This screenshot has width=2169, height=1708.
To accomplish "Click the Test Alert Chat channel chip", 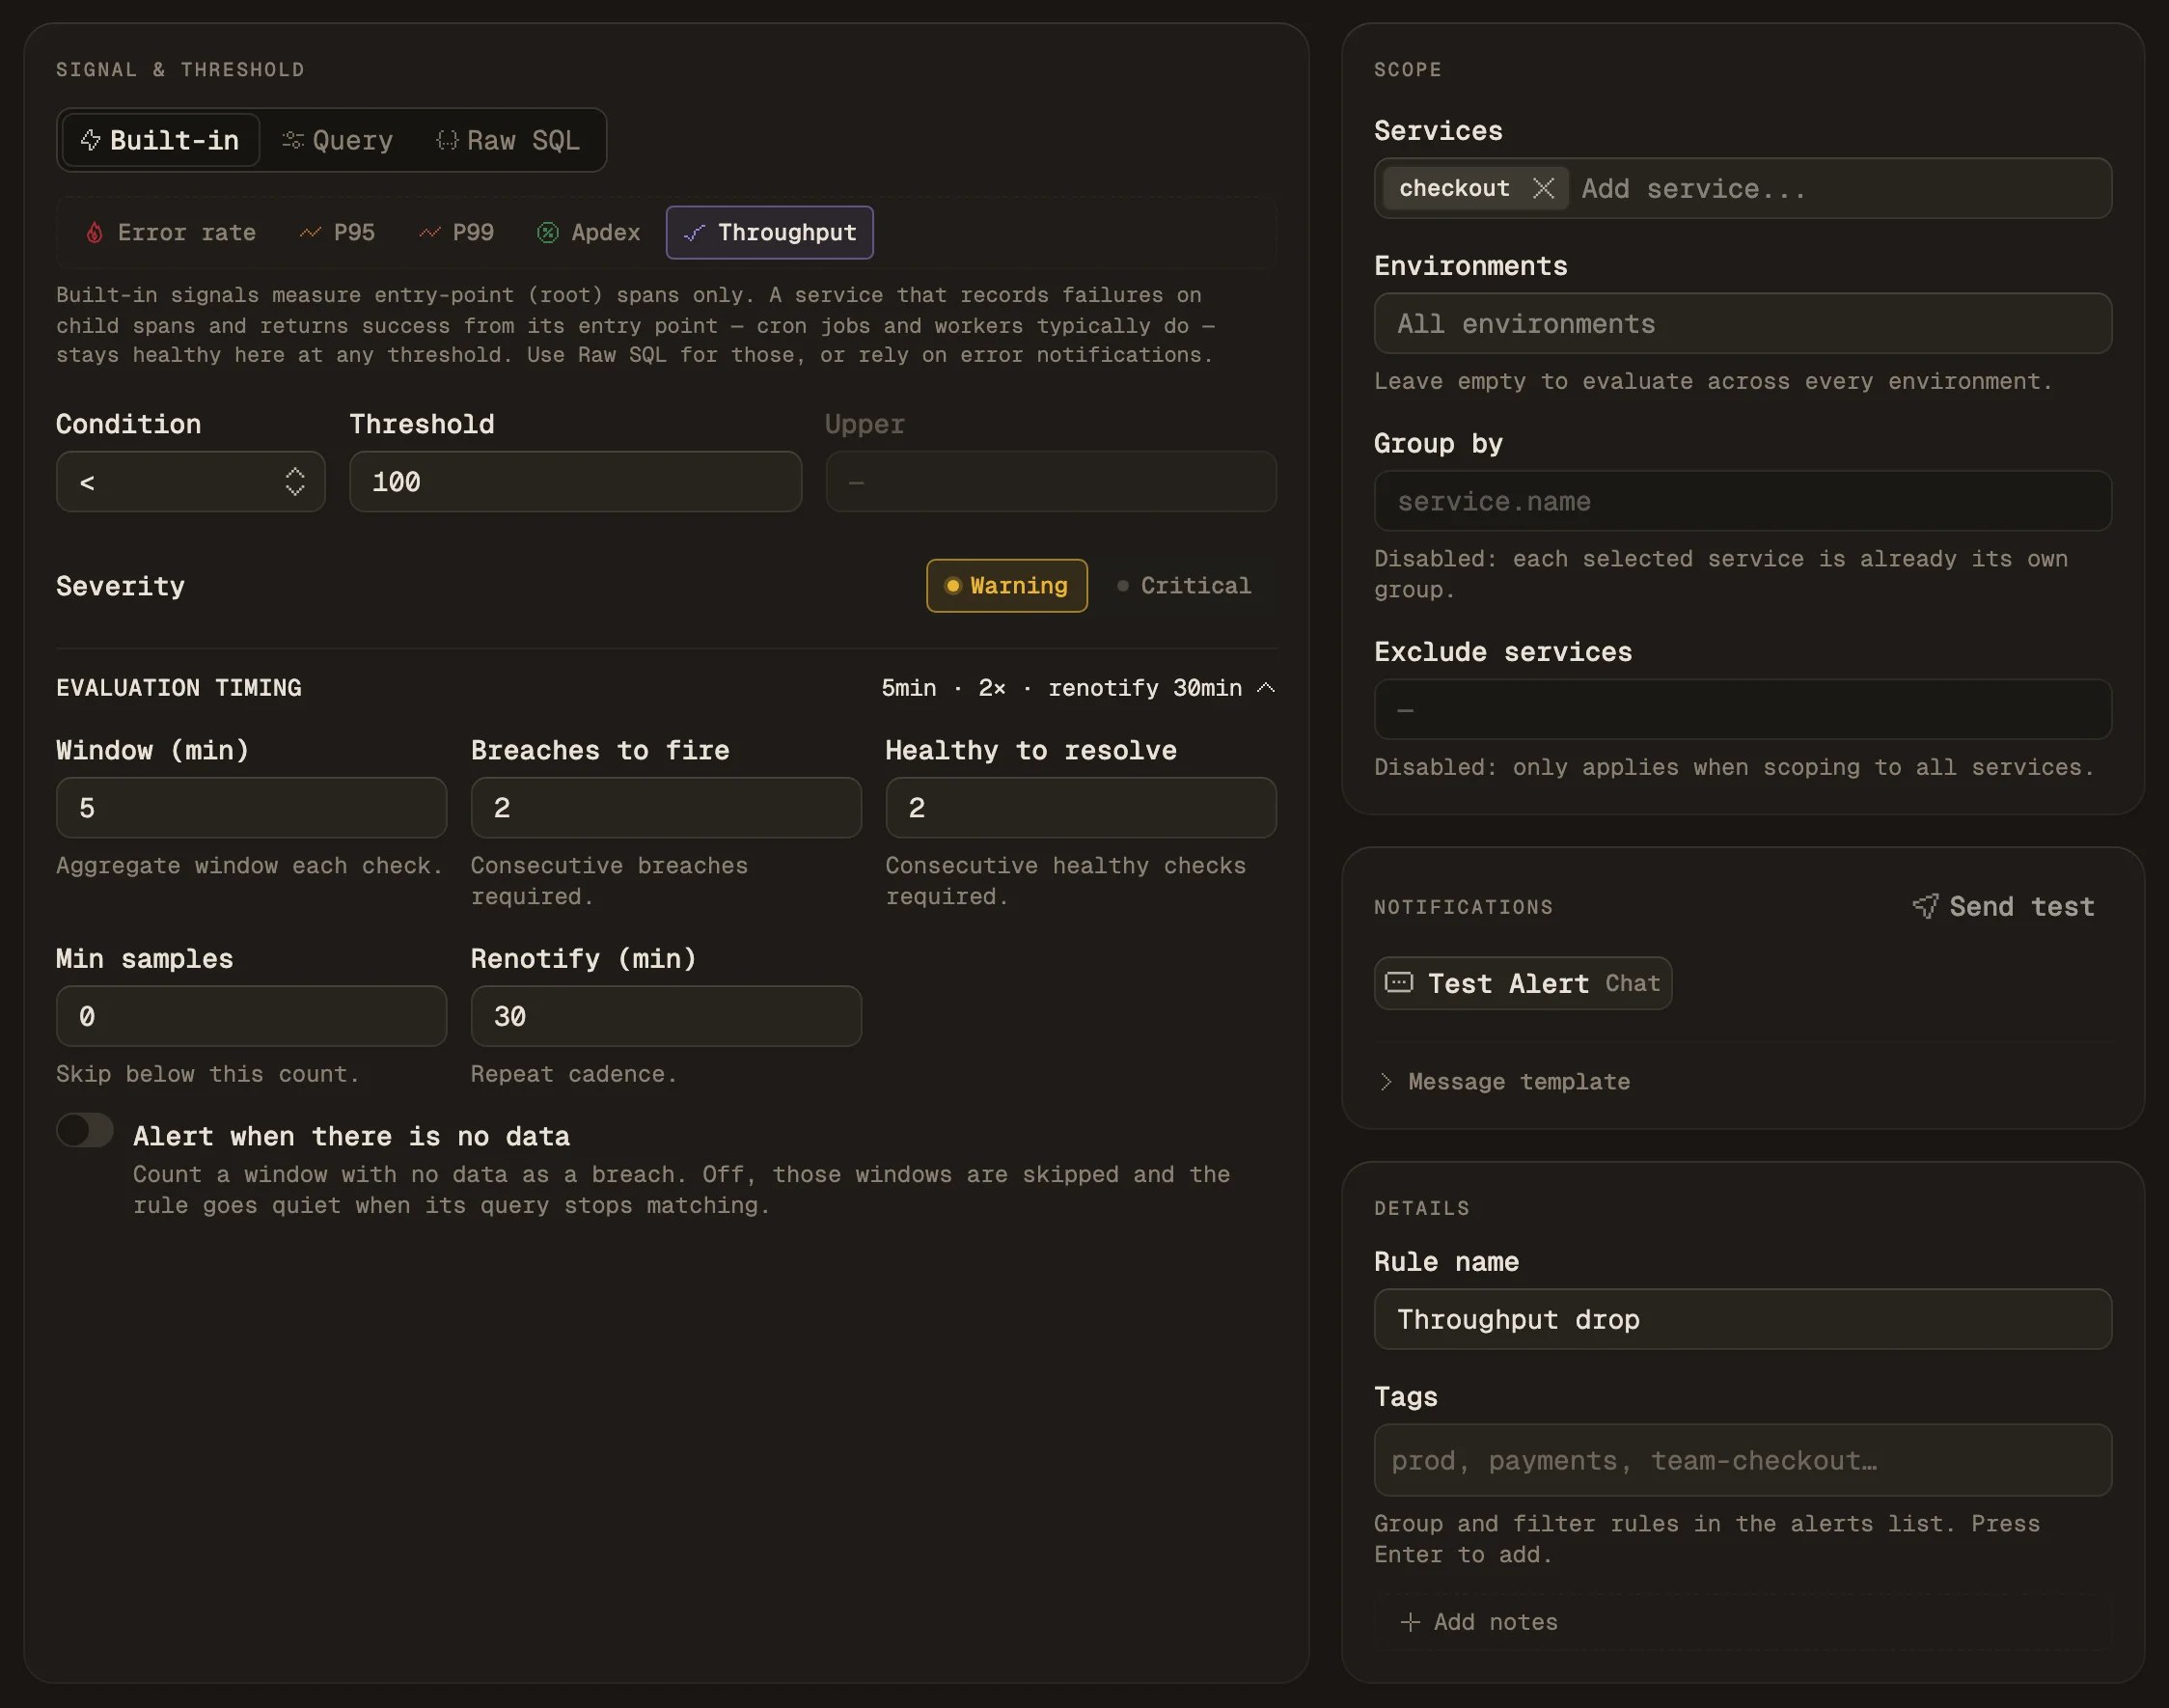I will pos(1522,983).
